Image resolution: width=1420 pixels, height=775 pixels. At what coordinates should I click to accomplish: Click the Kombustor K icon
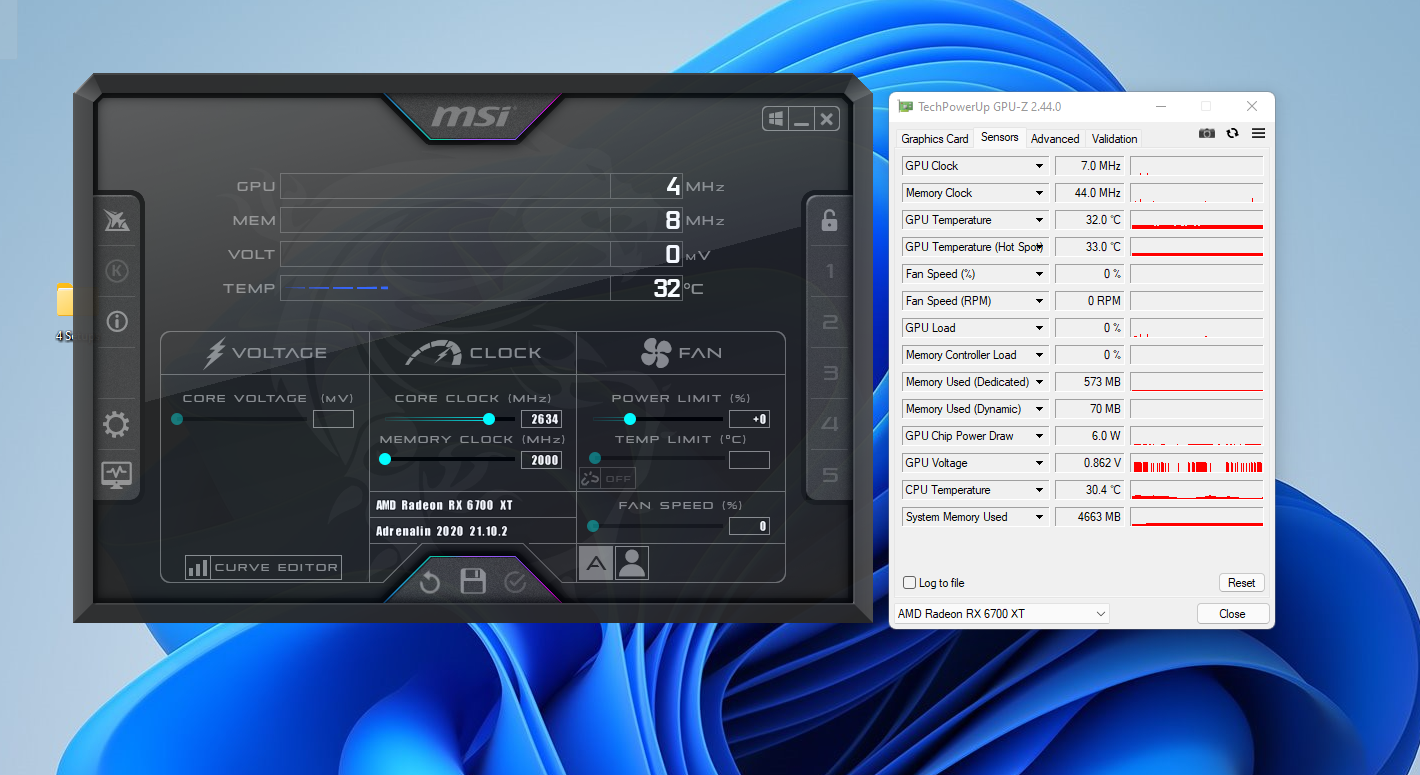coord(117,271)
